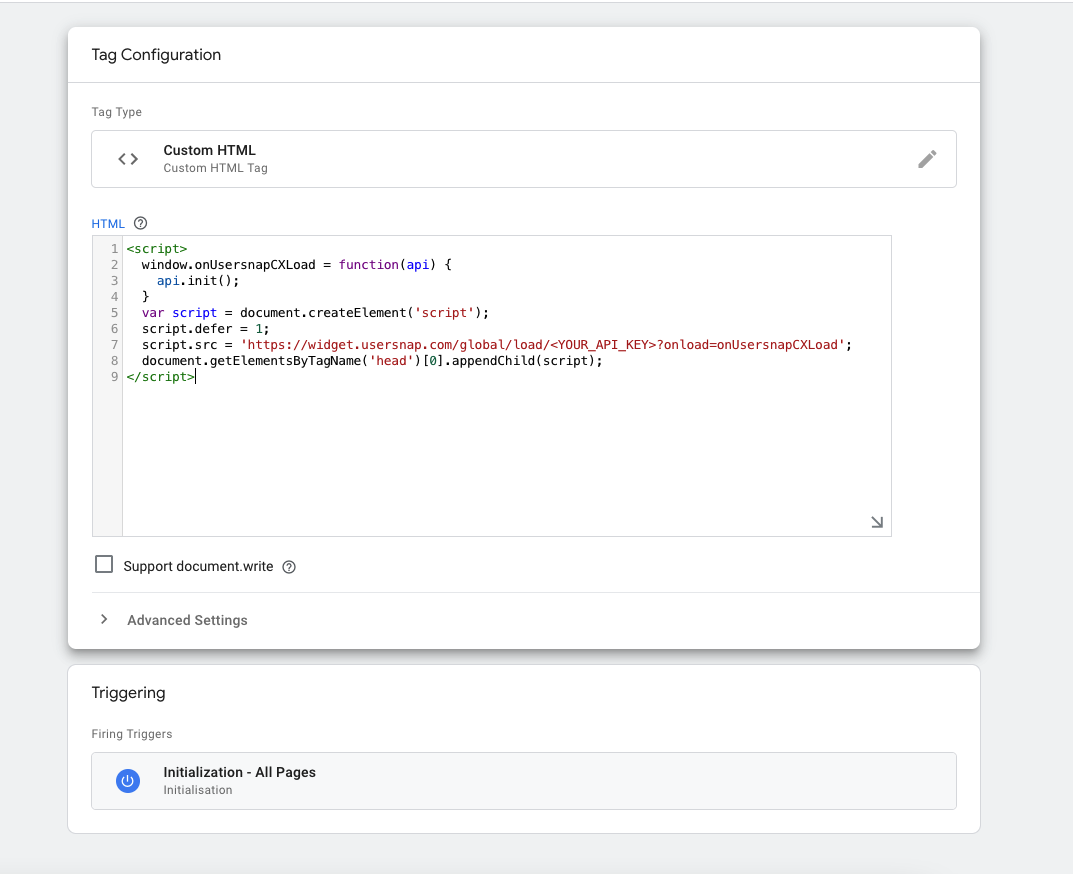Click the pencil edit icon for tag type

click(927, 159)
